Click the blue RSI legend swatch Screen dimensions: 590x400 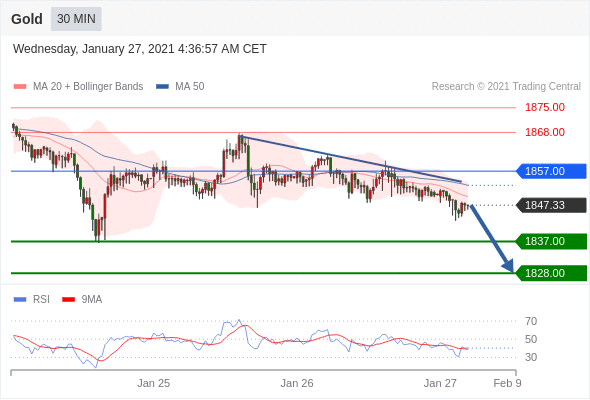[x=20, y=300]
